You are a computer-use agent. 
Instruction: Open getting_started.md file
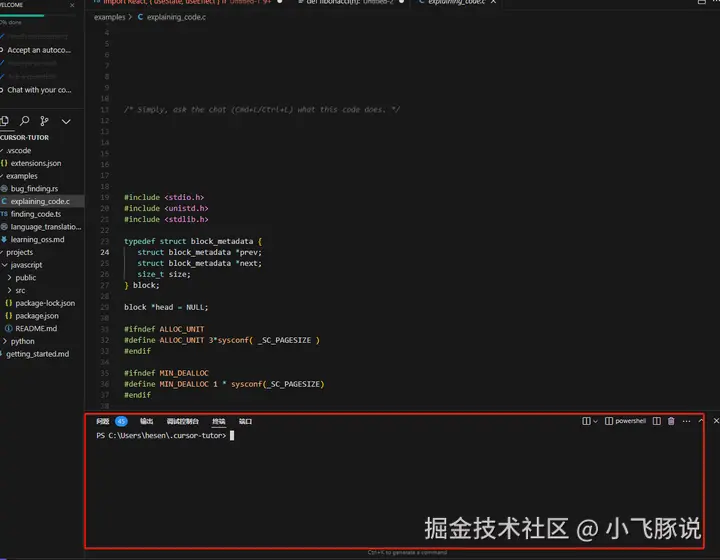[38, 354]
